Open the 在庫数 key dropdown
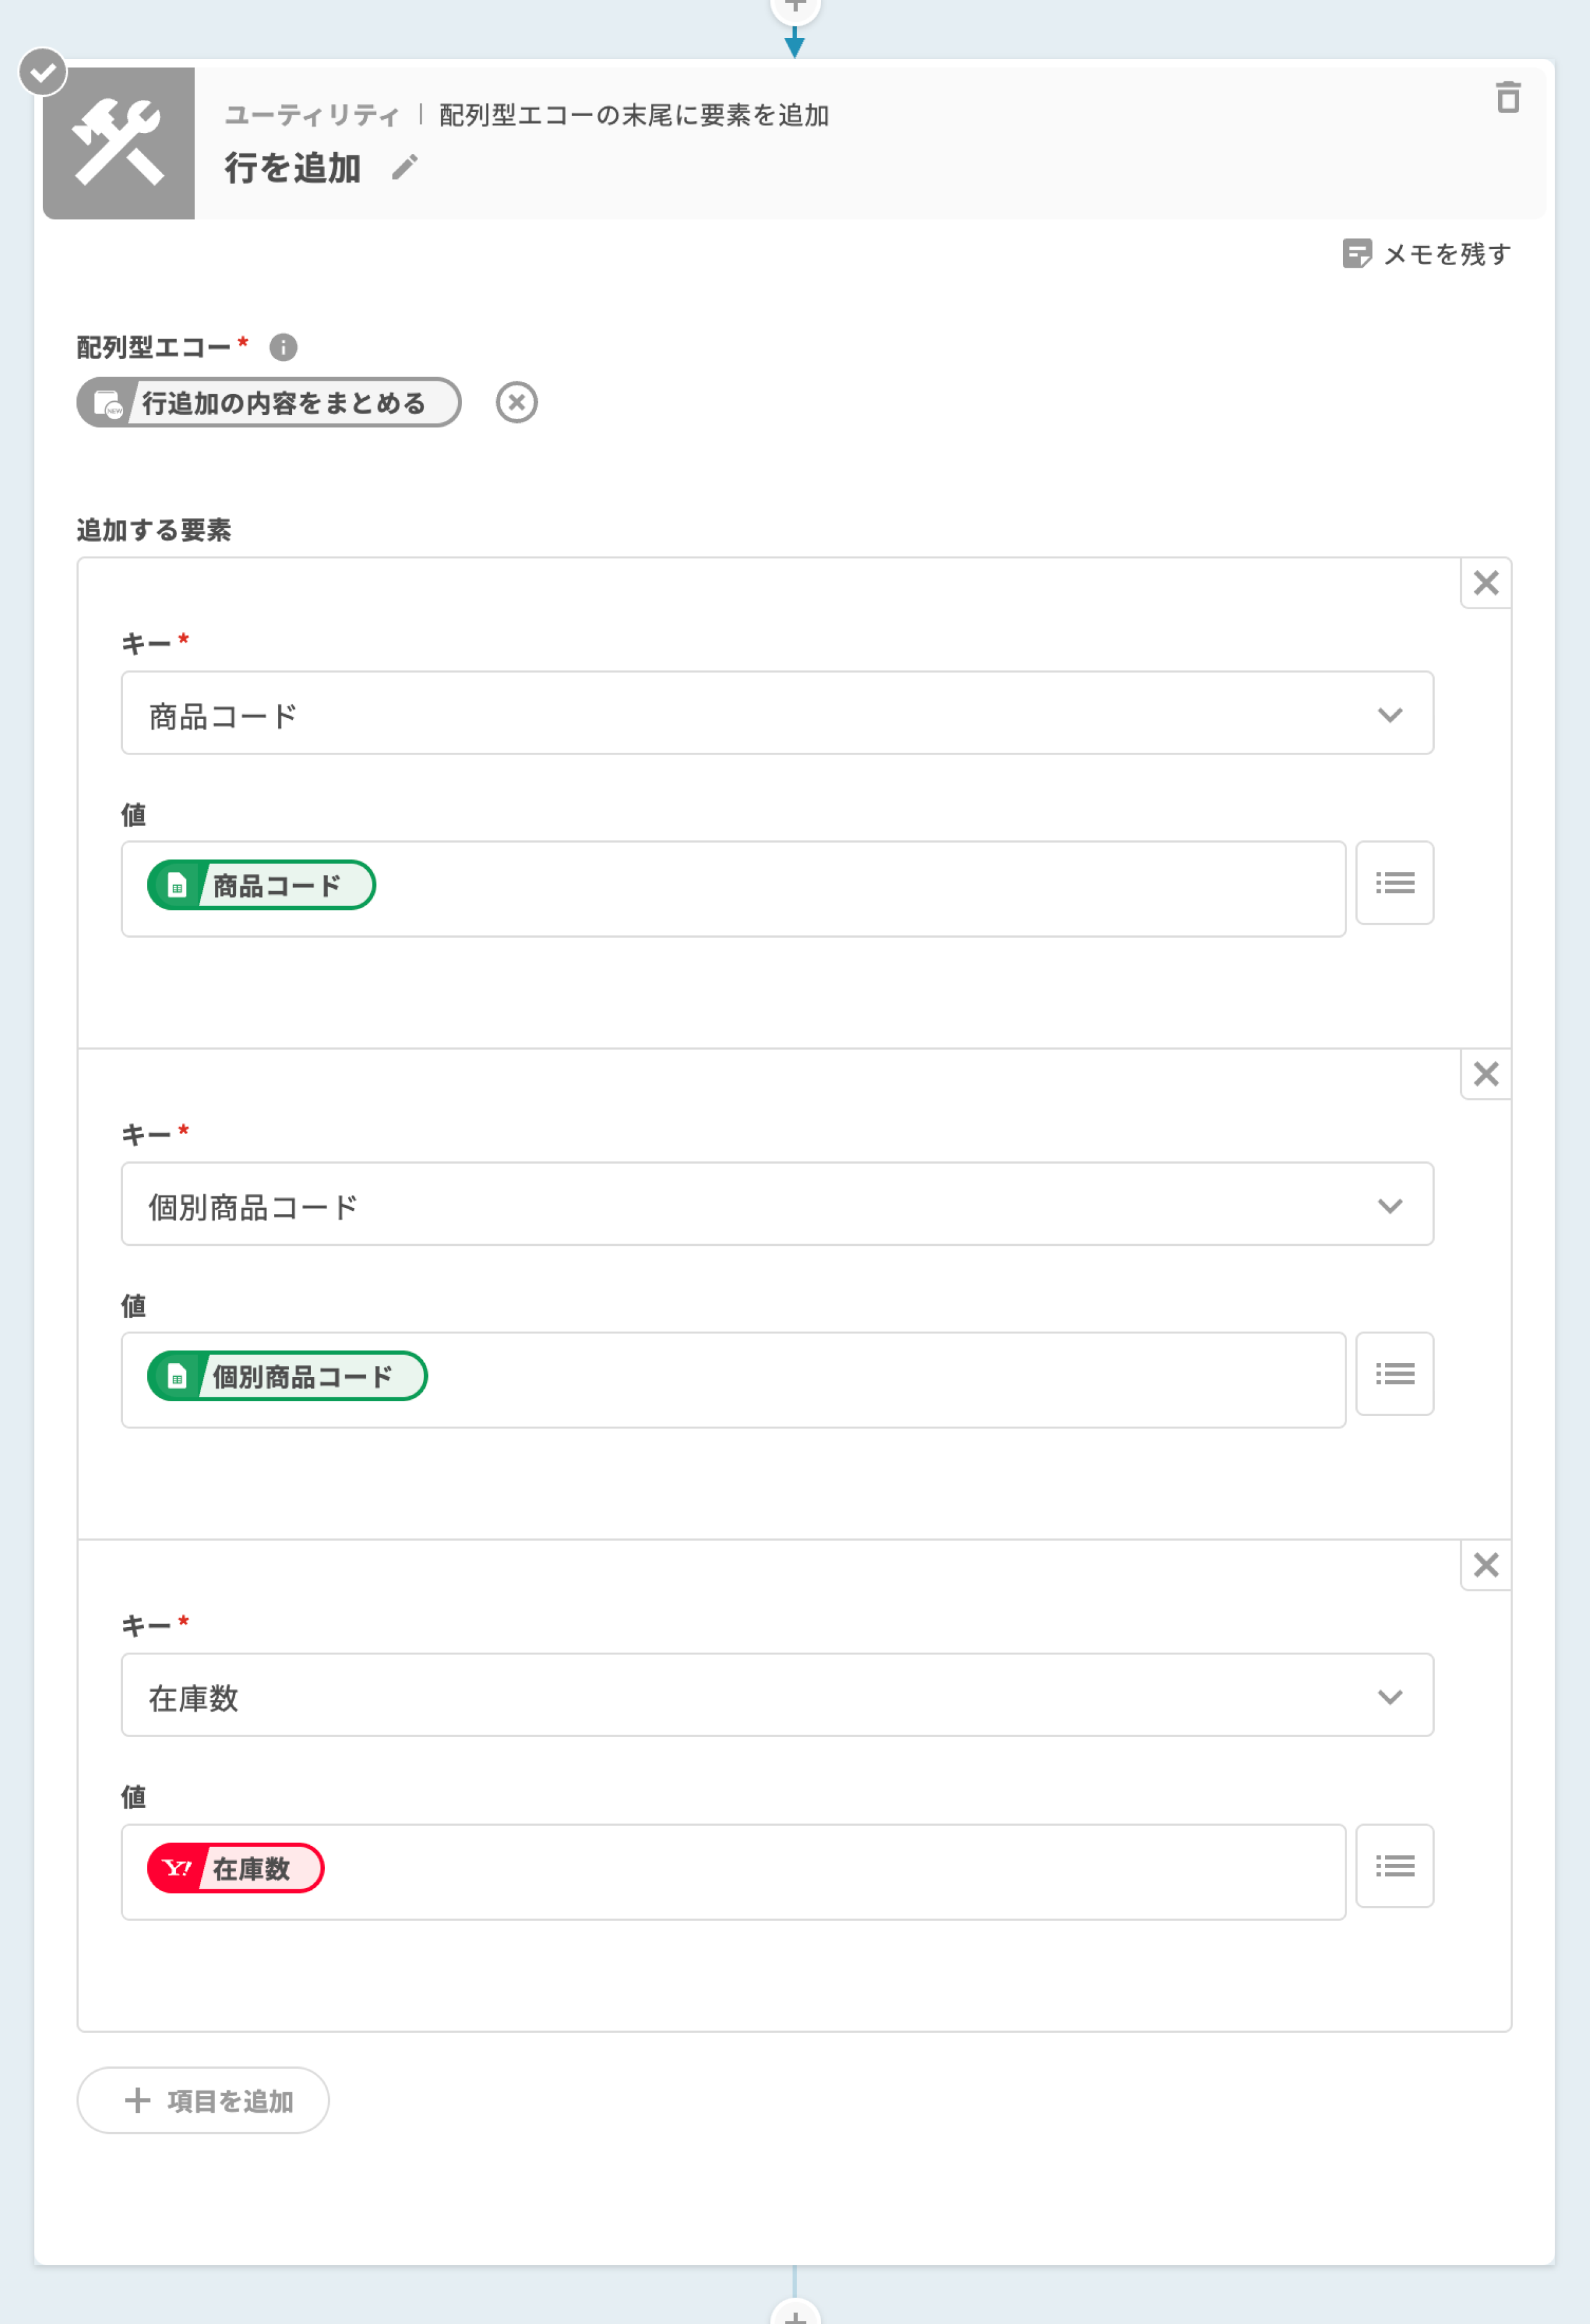The image size is (1590, 2324). click(777, 1695)
